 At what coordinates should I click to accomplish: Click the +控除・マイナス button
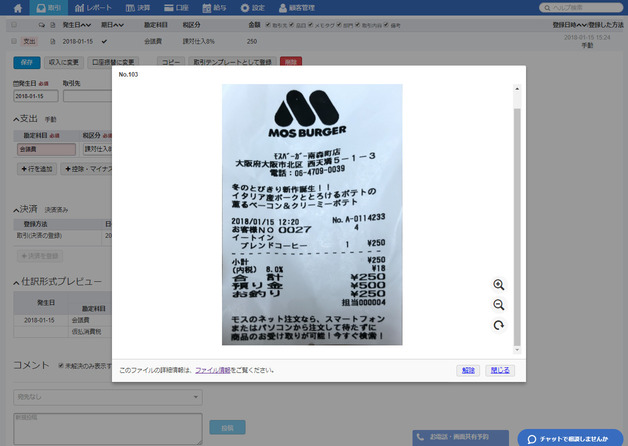(88, 169)
